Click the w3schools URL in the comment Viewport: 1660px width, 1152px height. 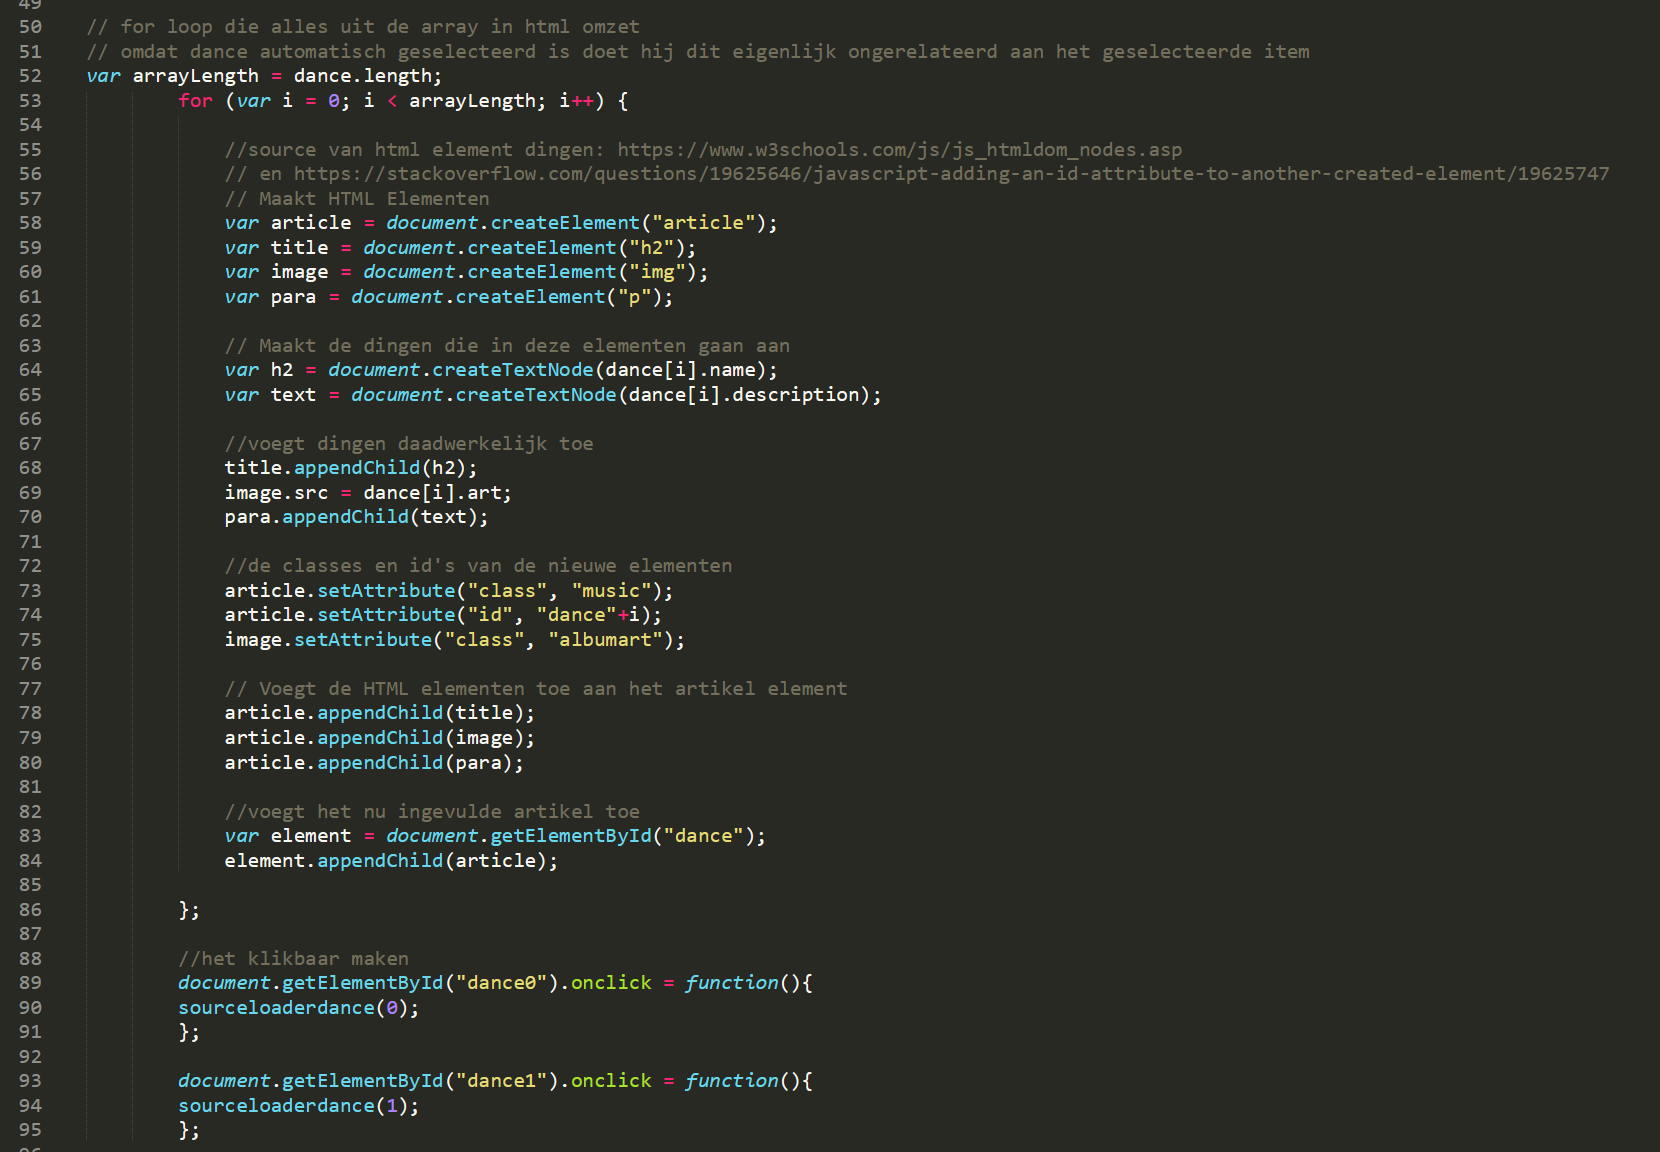click(899, 150)
